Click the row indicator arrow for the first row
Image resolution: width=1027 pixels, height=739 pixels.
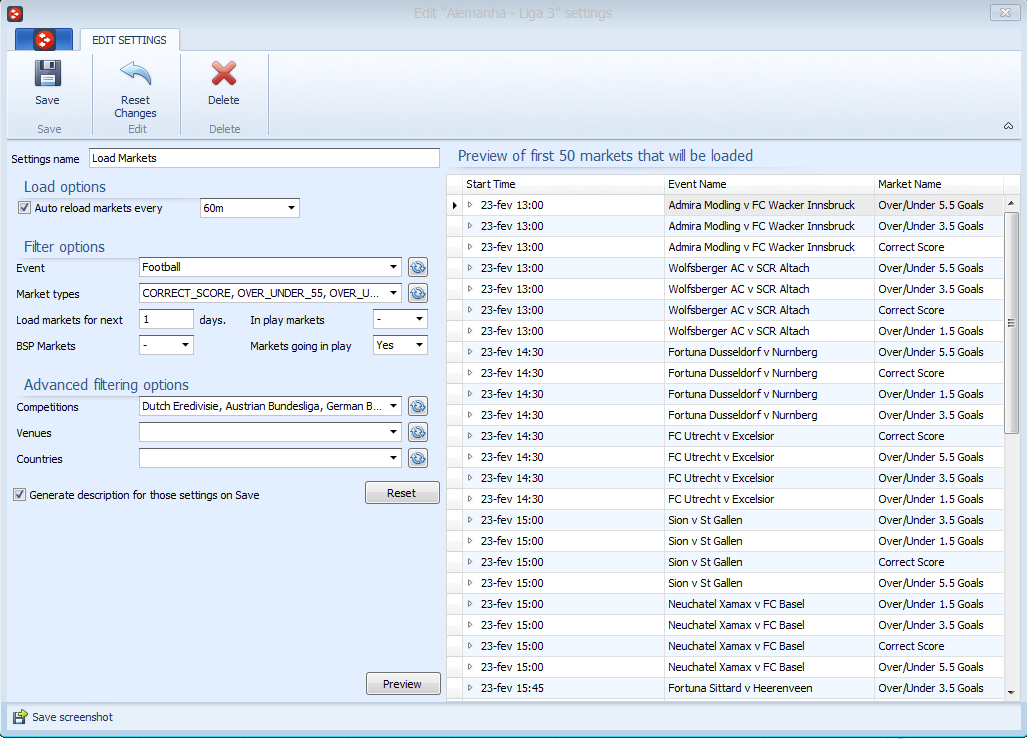tap(455, 205)
